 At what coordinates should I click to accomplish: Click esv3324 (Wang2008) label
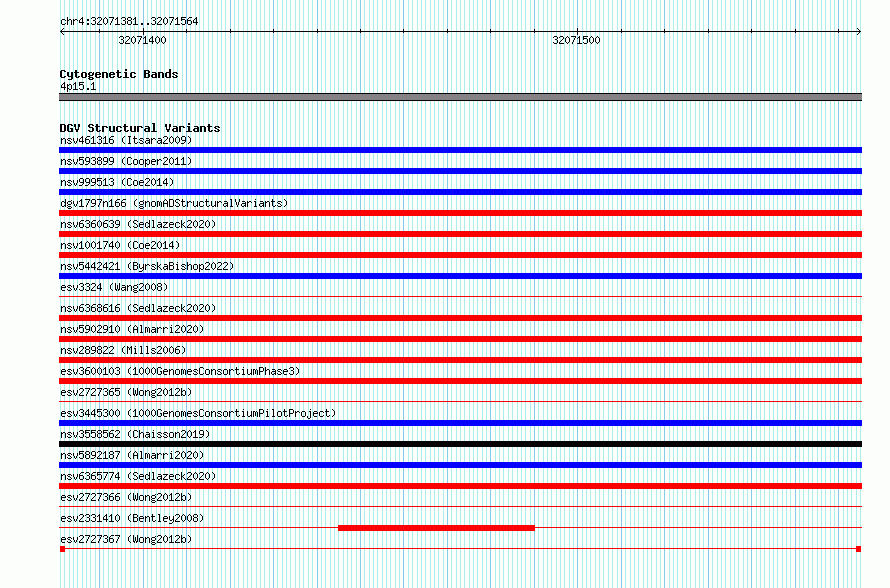(114, 287)
